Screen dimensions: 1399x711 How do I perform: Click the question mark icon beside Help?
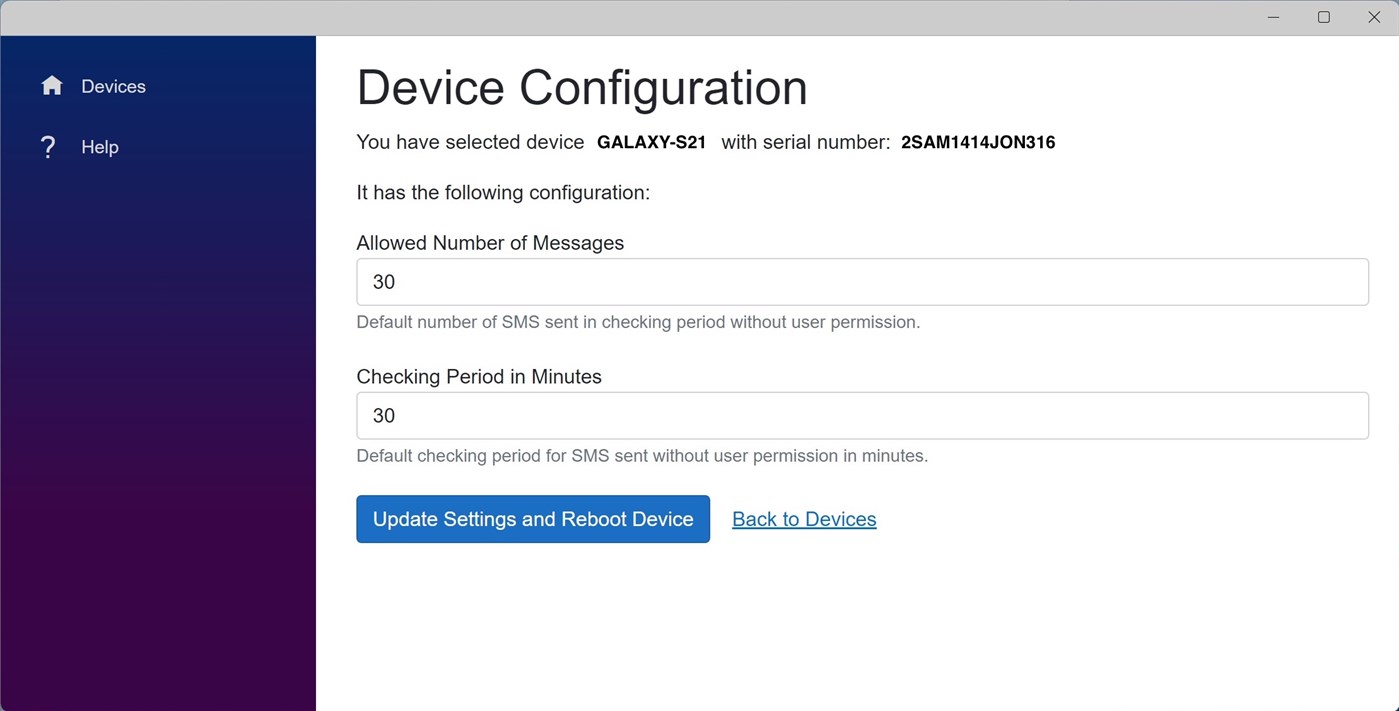pos(48,146)
